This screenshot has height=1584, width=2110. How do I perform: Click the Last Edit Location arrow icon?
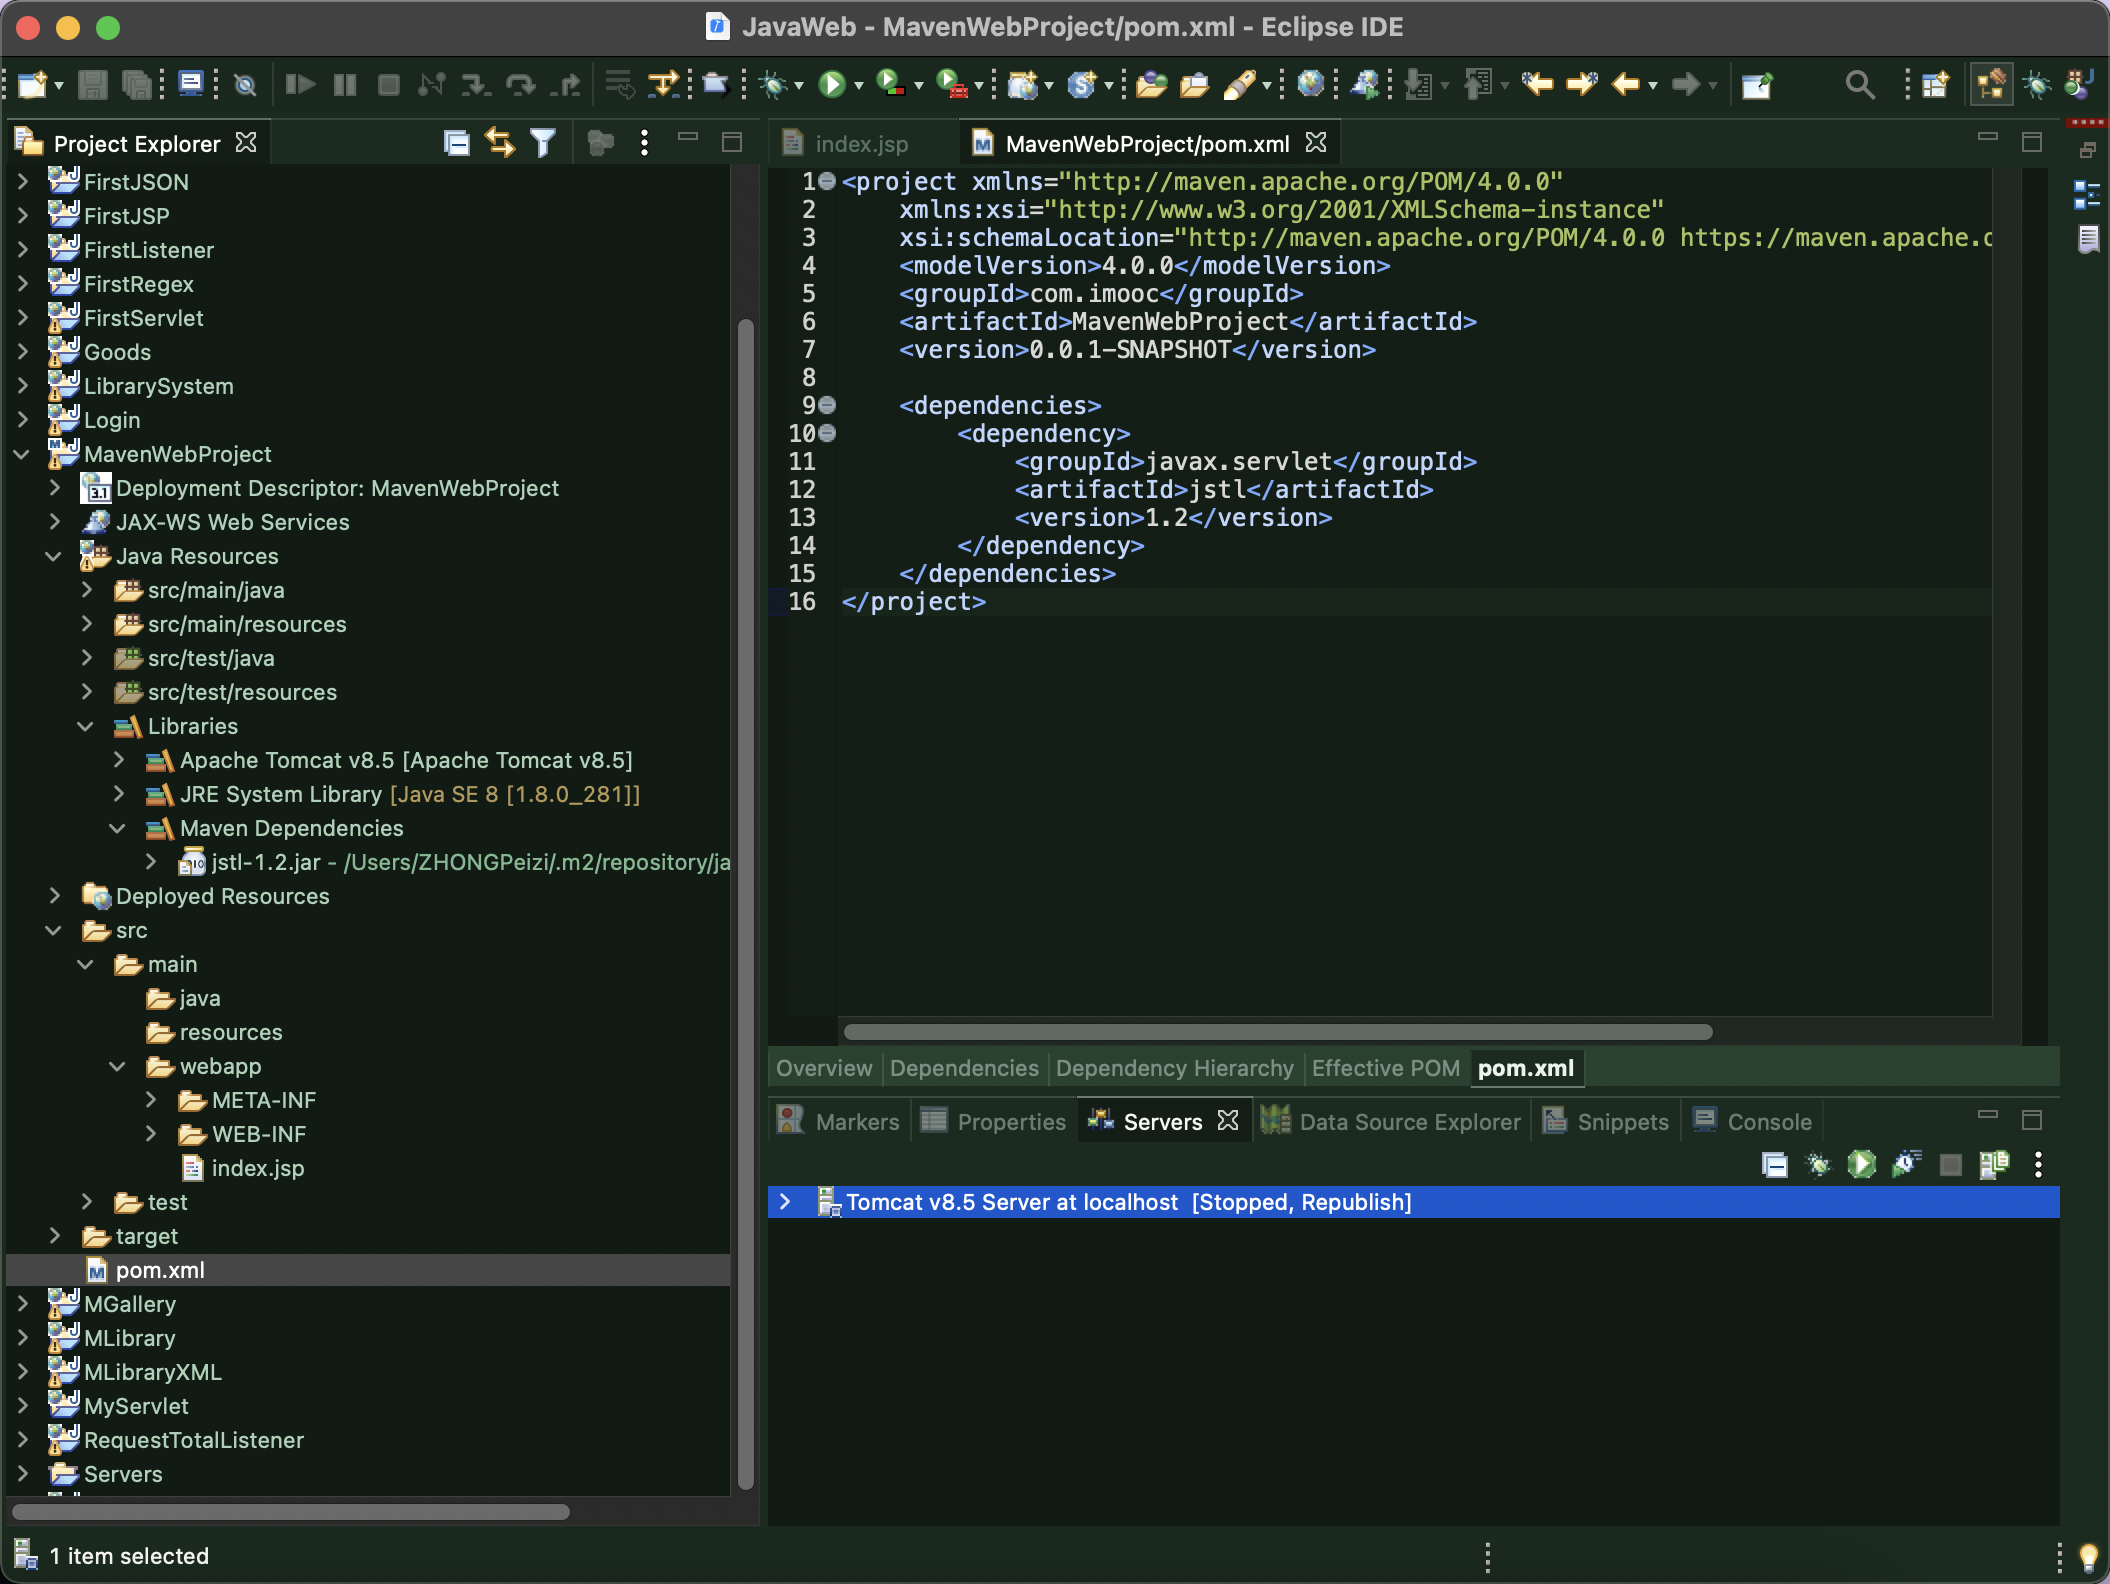click(1537, 85)
